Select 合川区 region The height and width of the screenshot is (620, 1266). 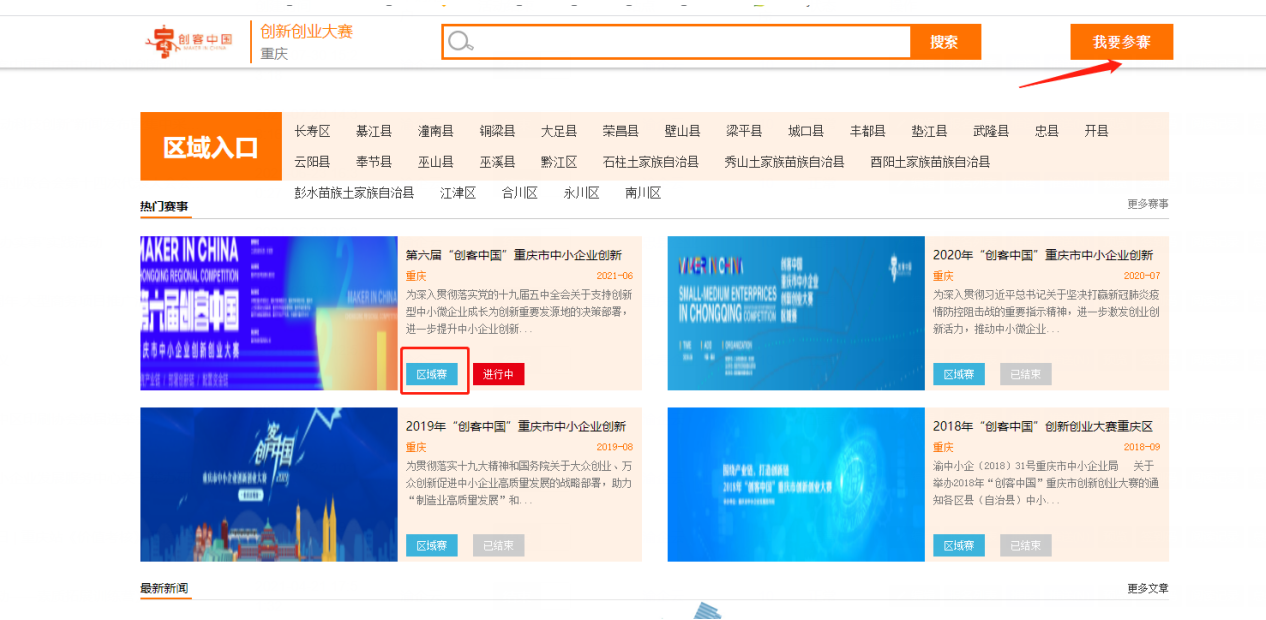point(520,193)
